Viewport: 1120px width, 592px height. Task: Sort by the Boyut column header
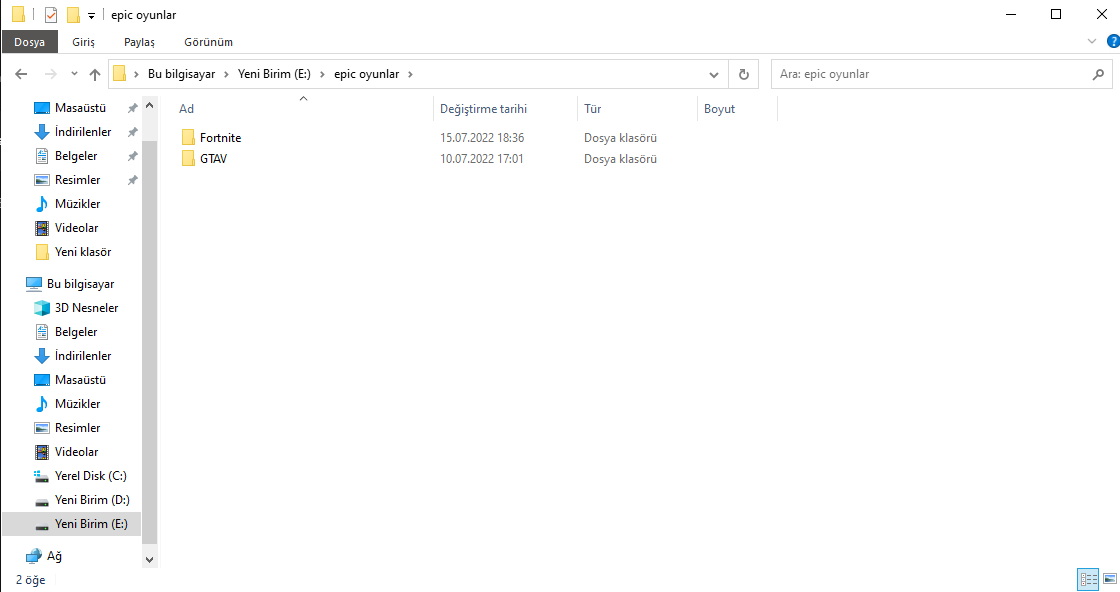click(x=719, y=109)
